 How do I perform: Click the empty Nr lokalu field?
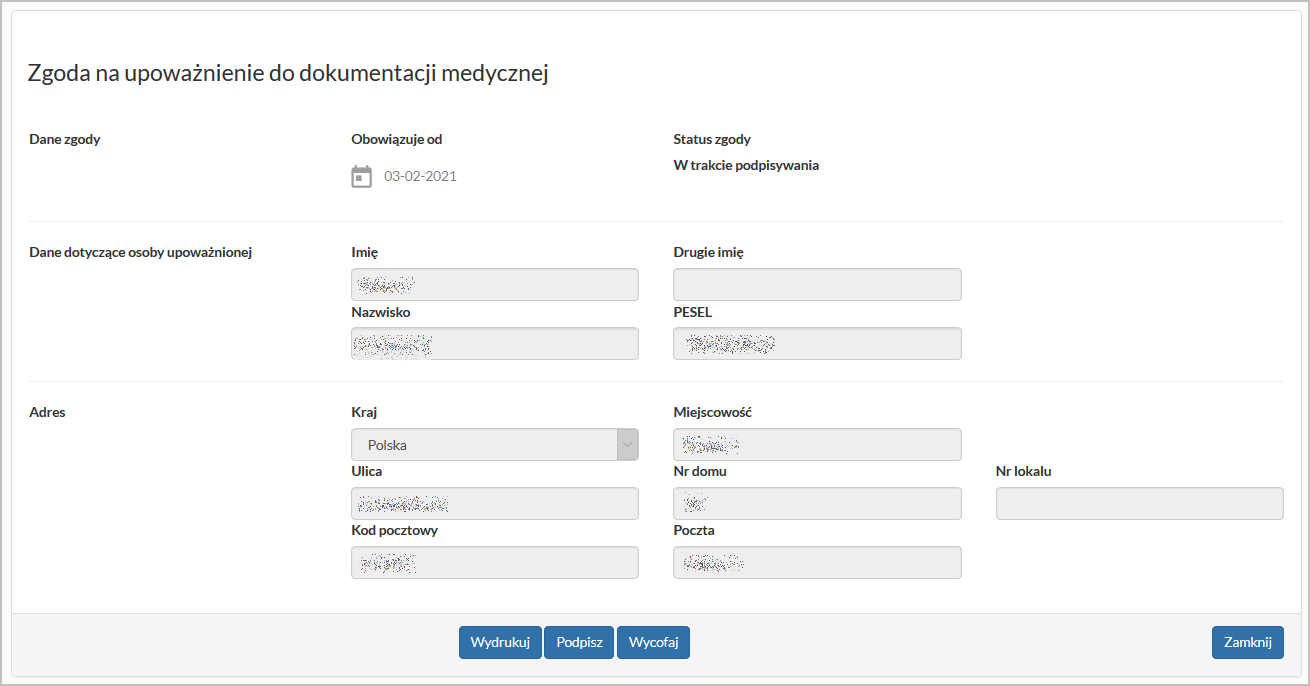point(1139,504)
